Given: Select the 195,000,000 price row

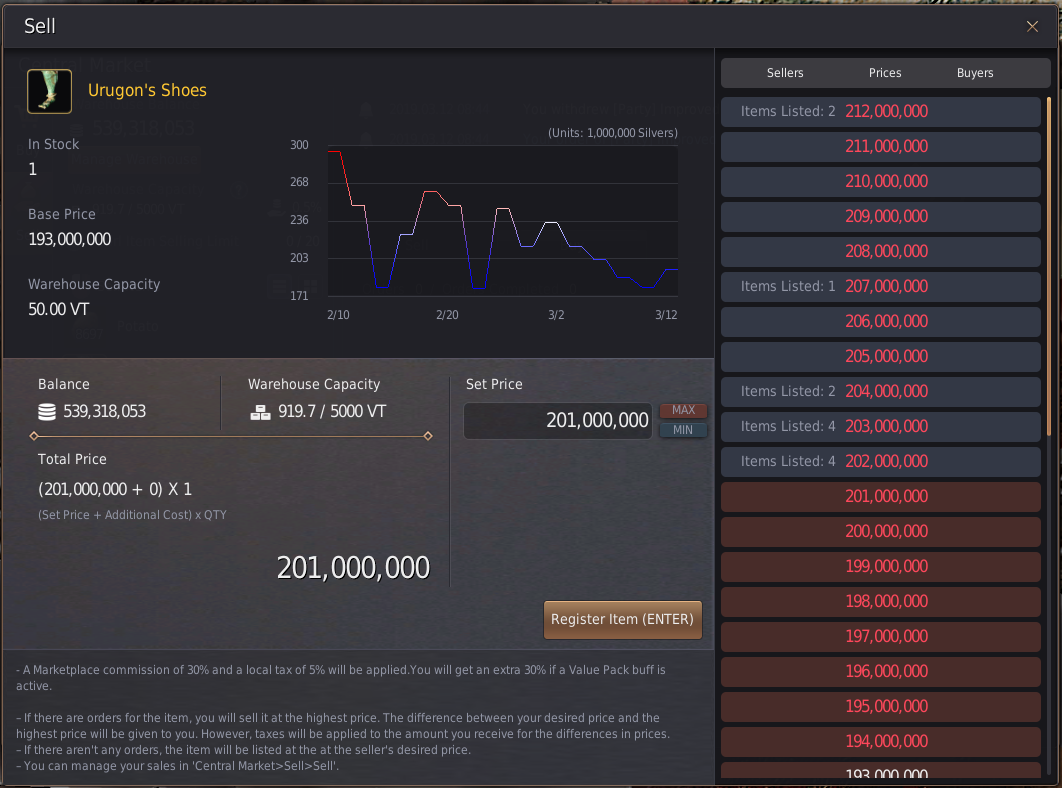Looking at the screenshot, I should tap(880, 707).
